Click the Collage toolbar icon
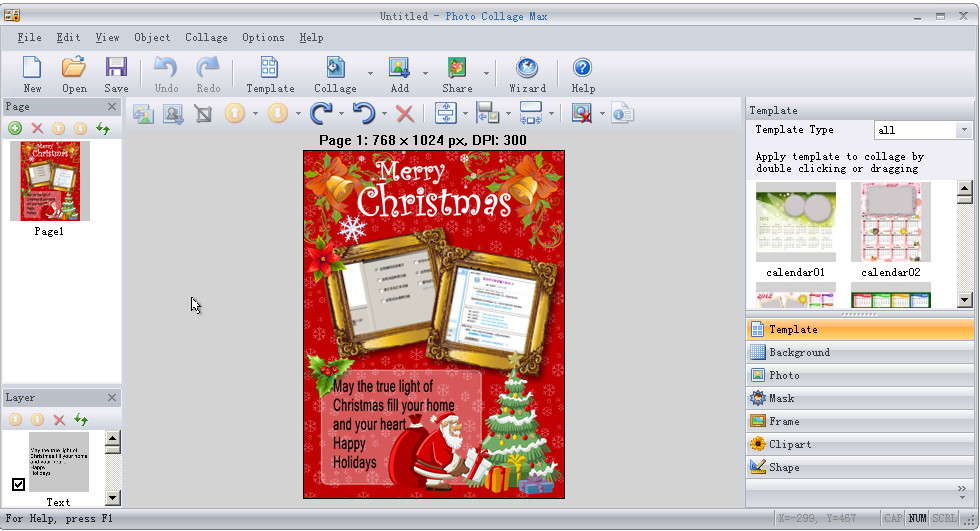Viewport: 980px width, 531px height. coord(335,67)
